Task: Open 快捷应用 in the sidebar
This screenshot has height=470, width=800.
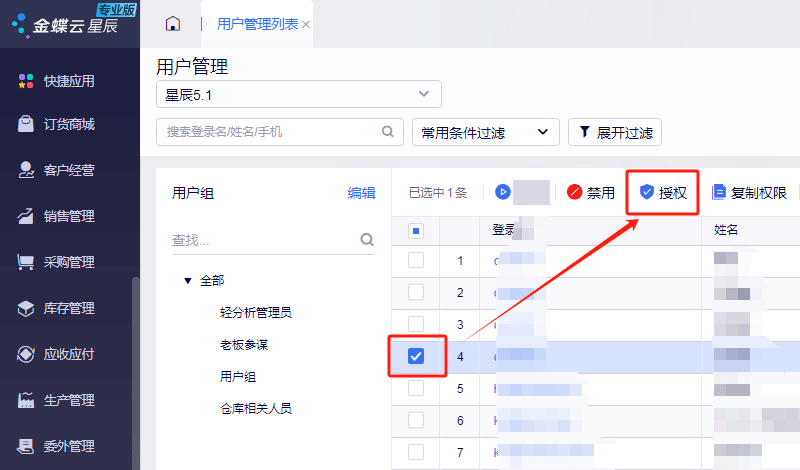Action: point(69,81)
